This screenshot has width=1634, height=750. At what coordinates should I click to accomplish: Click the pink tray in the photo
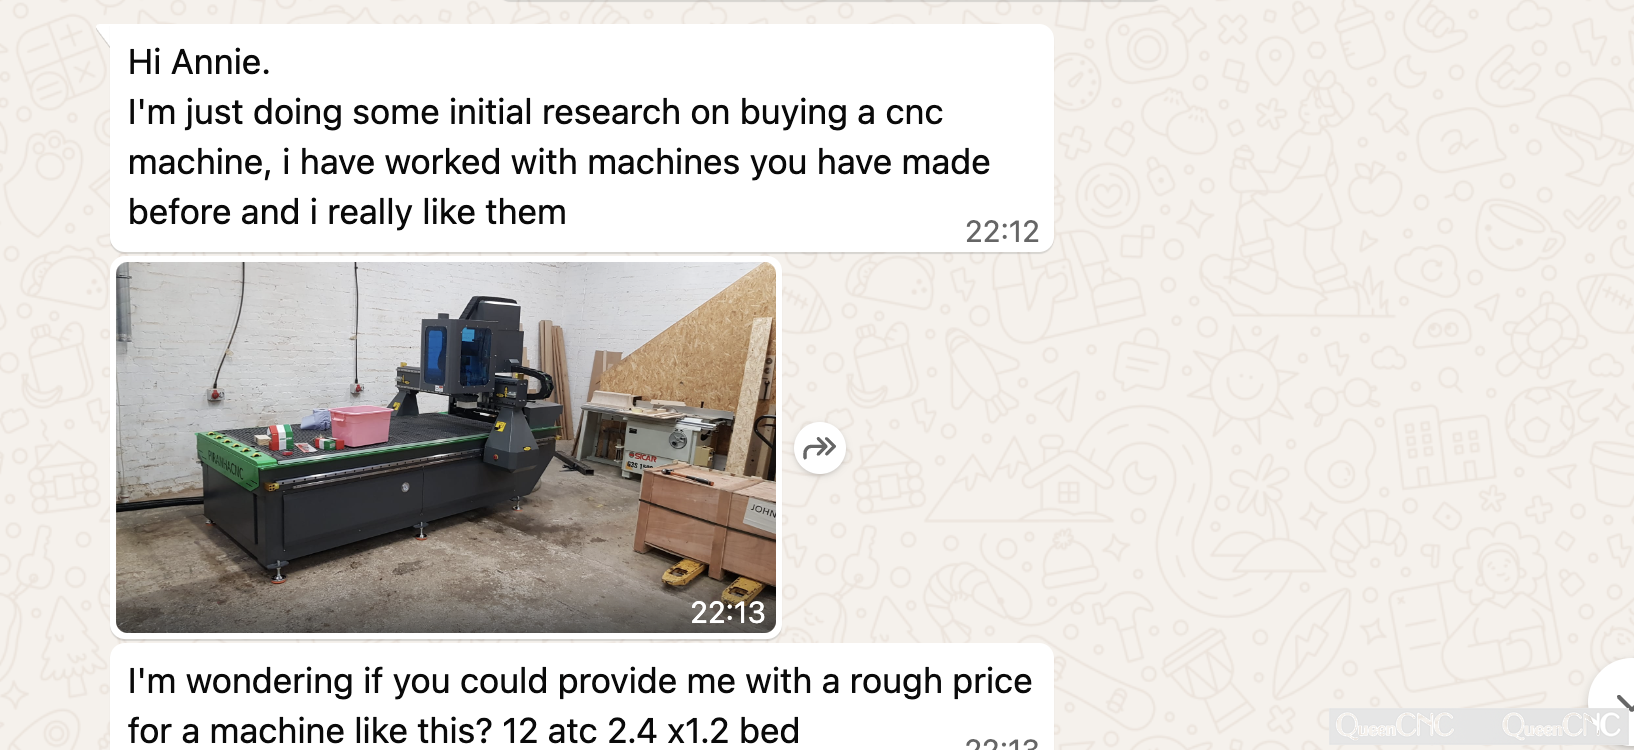coord(360,424)
